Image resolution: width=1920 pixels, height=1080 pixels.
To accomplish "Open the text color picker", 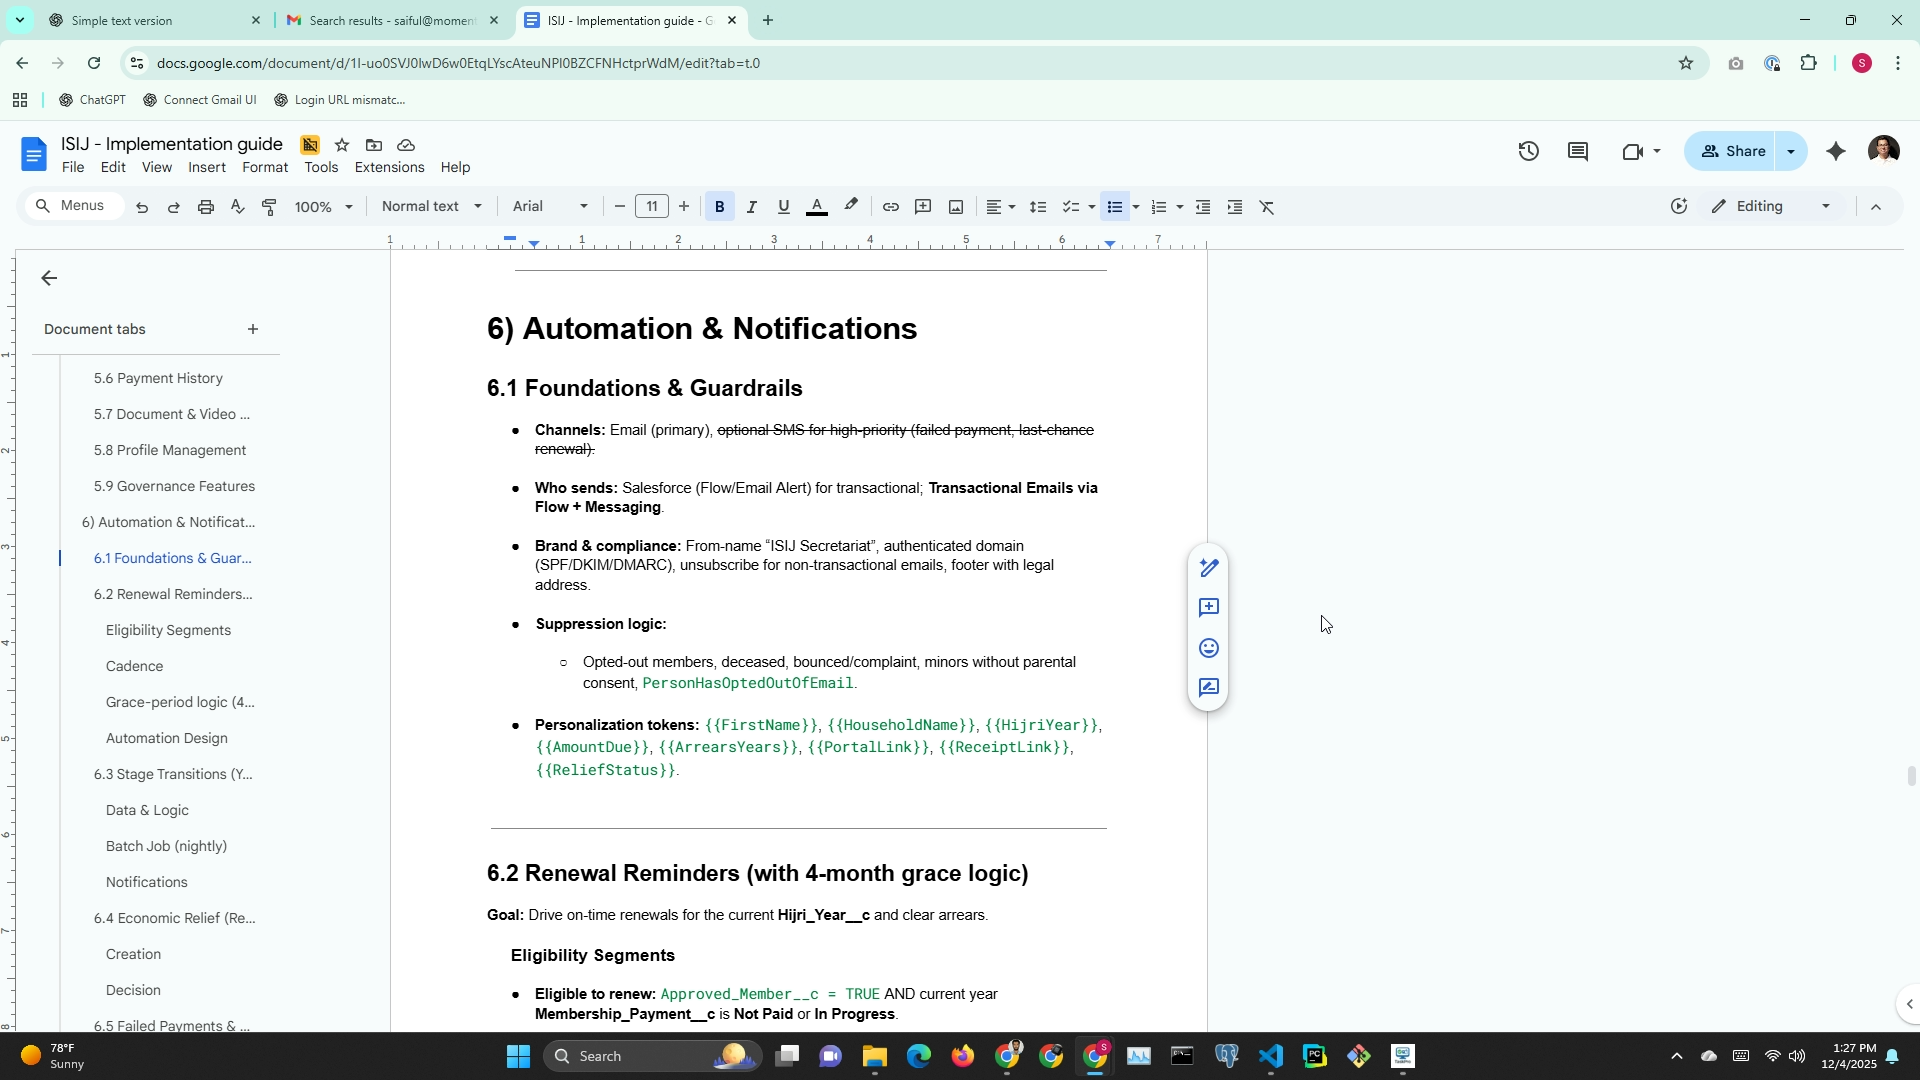I will (x=816, y=207).
